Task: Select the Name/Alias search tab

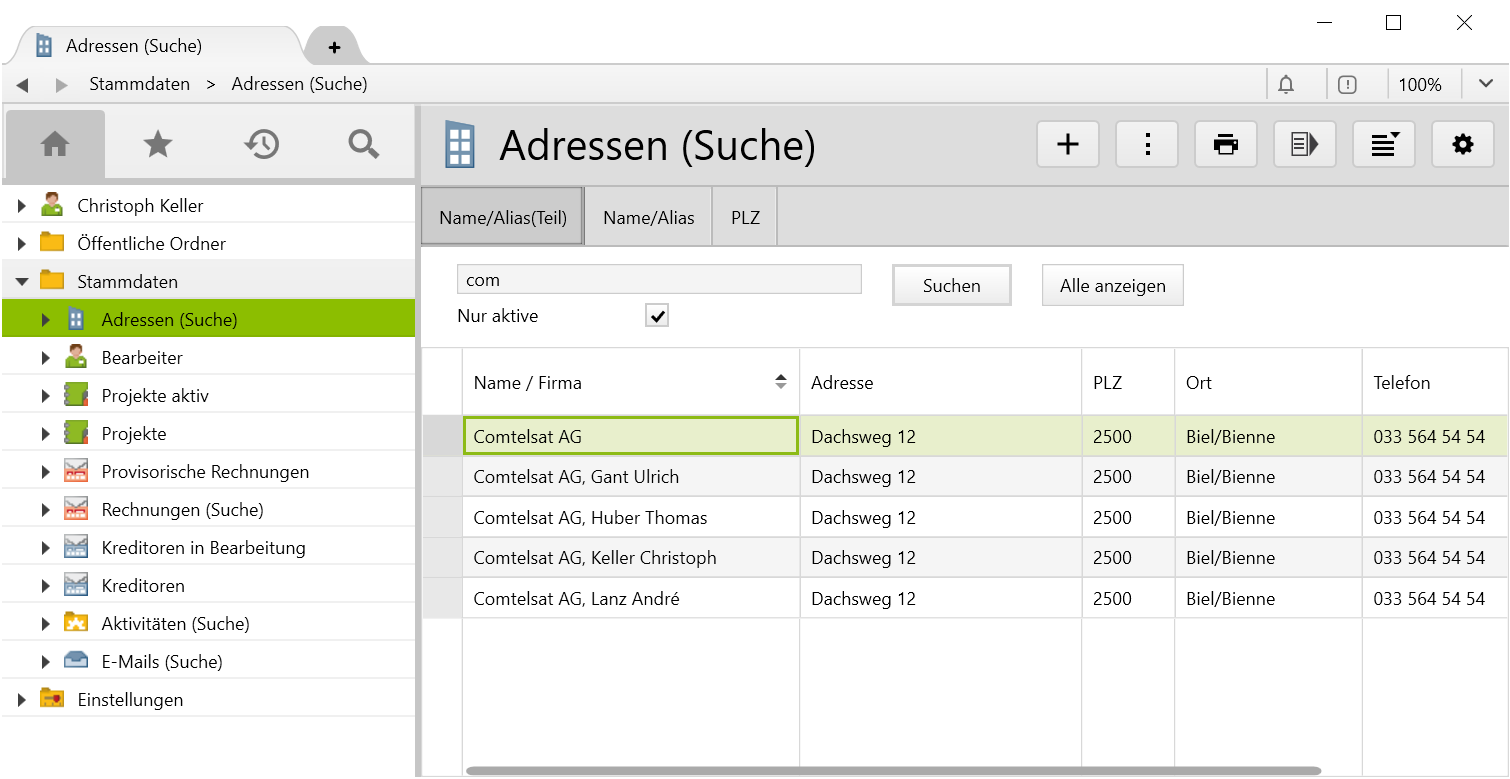Action: click(648, 217)
